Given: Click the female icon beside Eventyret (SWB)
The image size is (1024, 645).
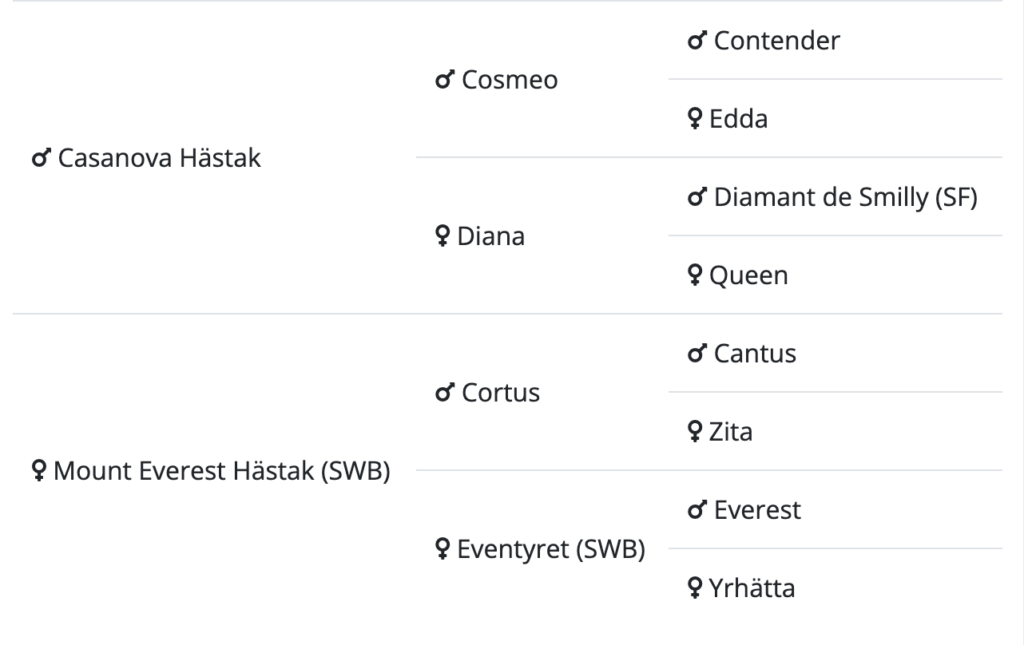Looking at the screenshot, I should pos(442,549).
